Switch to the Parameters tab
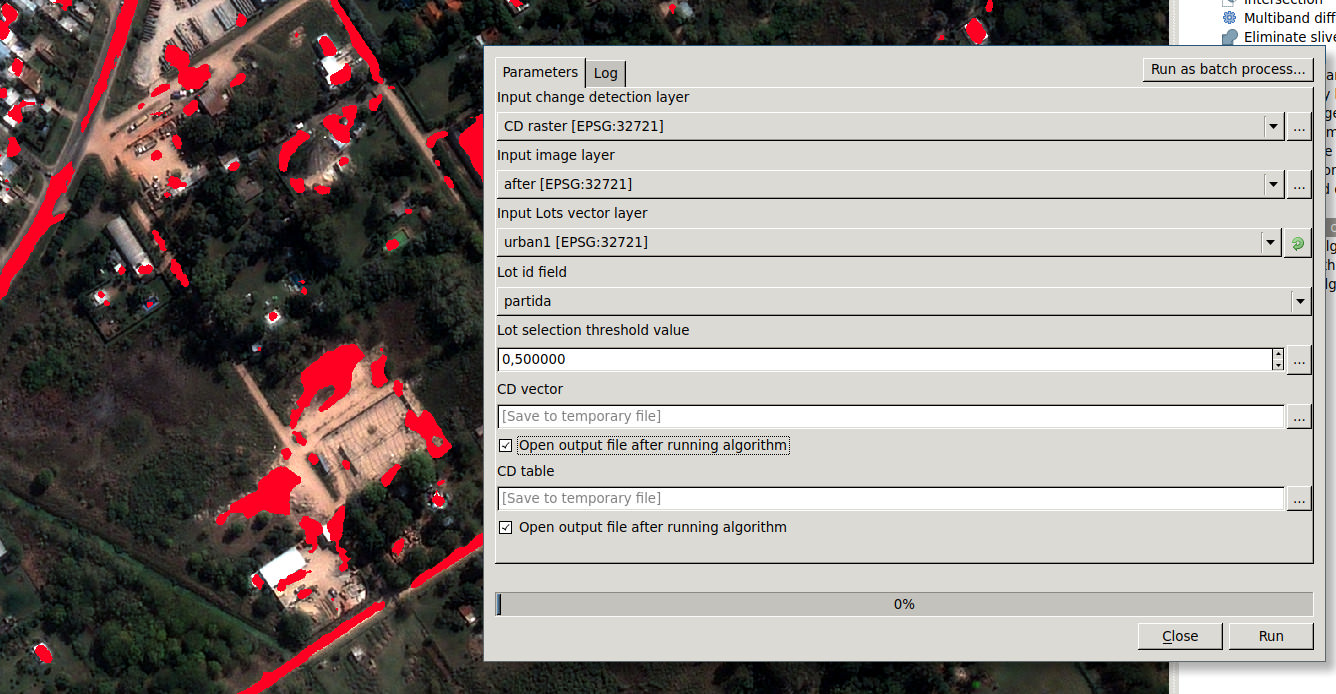Image resolution: width=1336 pixels, height=694 pixels. pyautogui.click(x=540, y=72)
